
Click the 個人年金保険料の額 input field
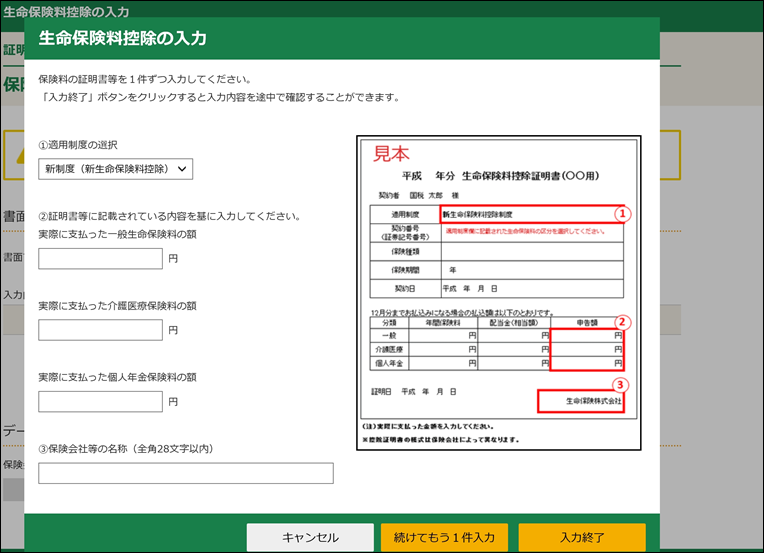coord(100,401)
